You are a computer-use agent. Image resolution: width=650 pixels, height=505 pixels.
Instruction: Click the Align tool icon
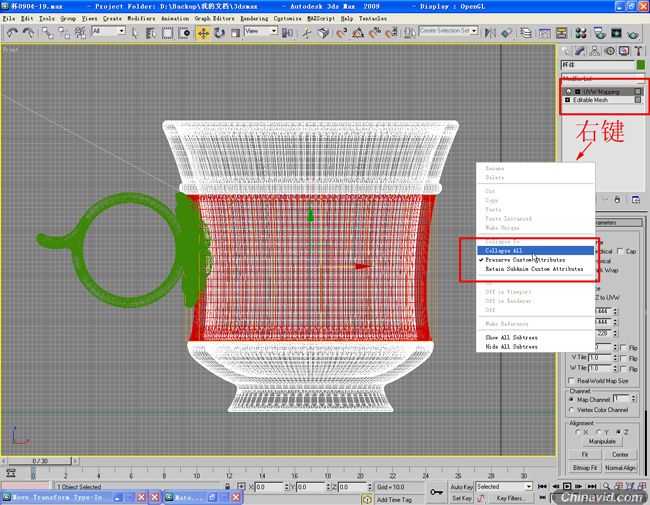506,33
